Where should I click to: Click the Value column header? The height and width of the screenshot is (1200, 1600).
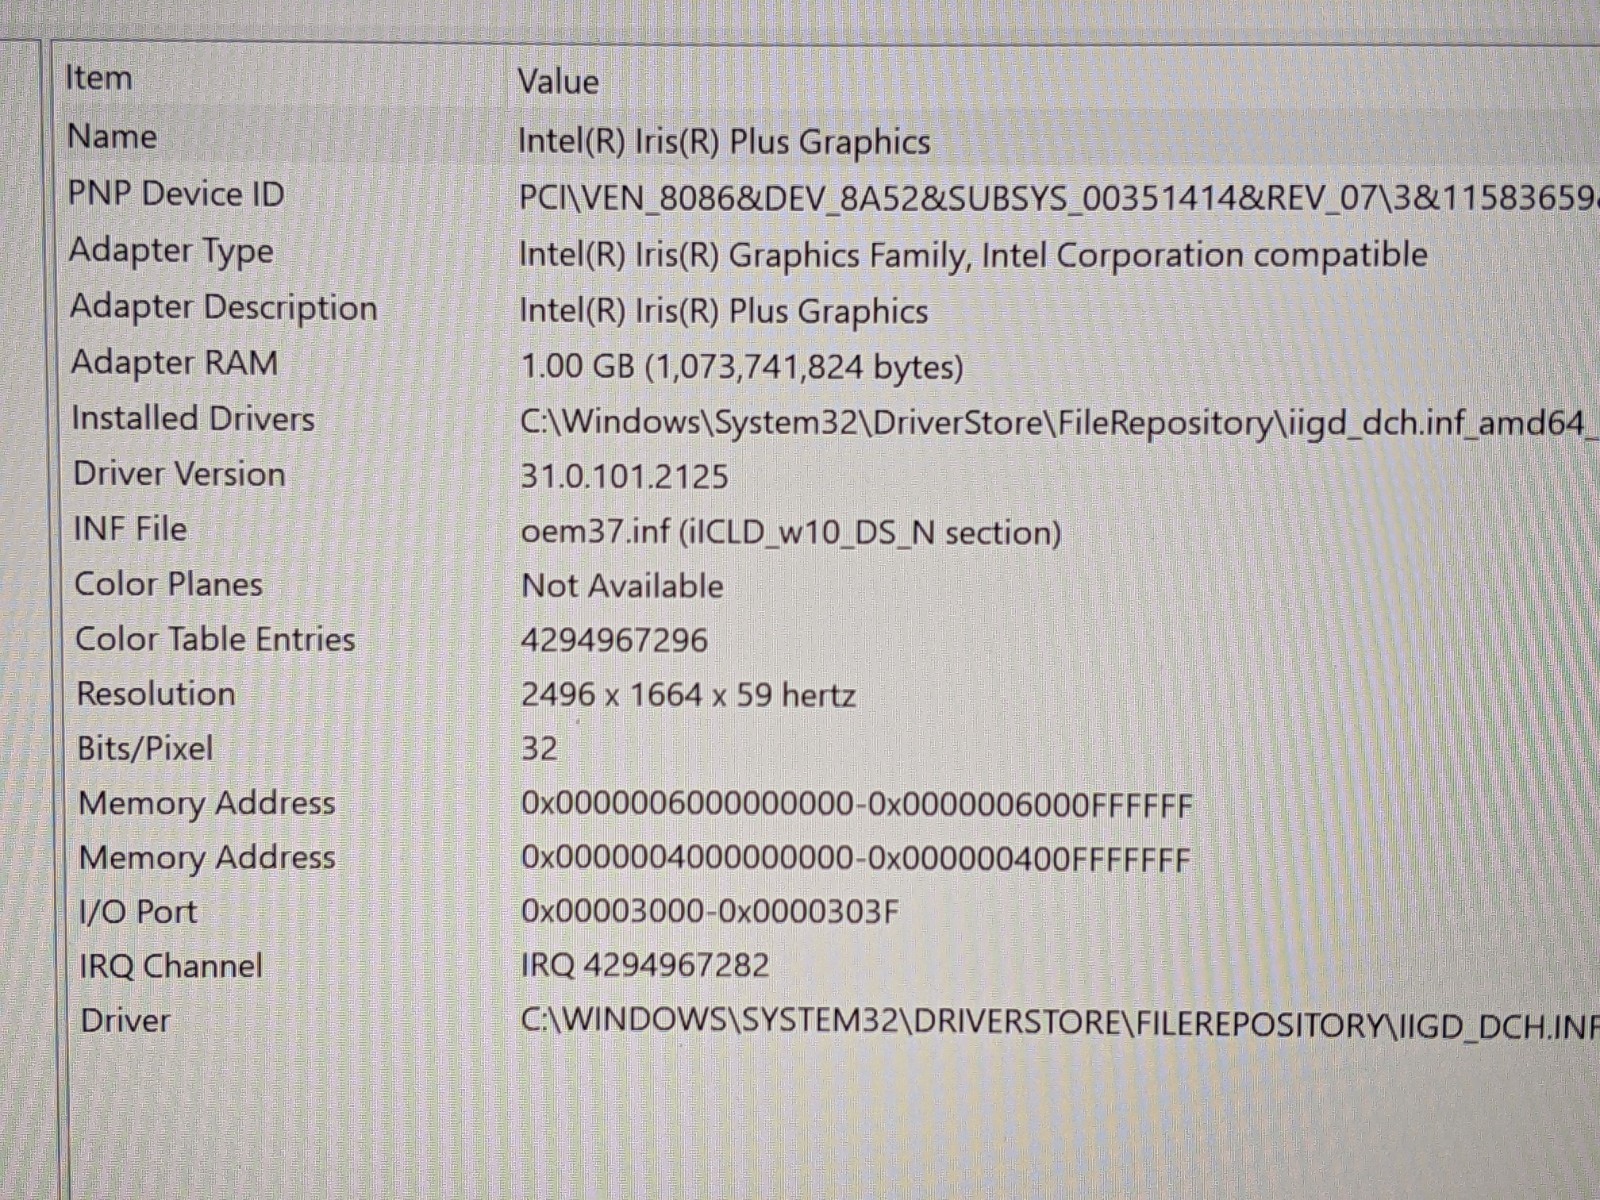(x=558, y=81)
